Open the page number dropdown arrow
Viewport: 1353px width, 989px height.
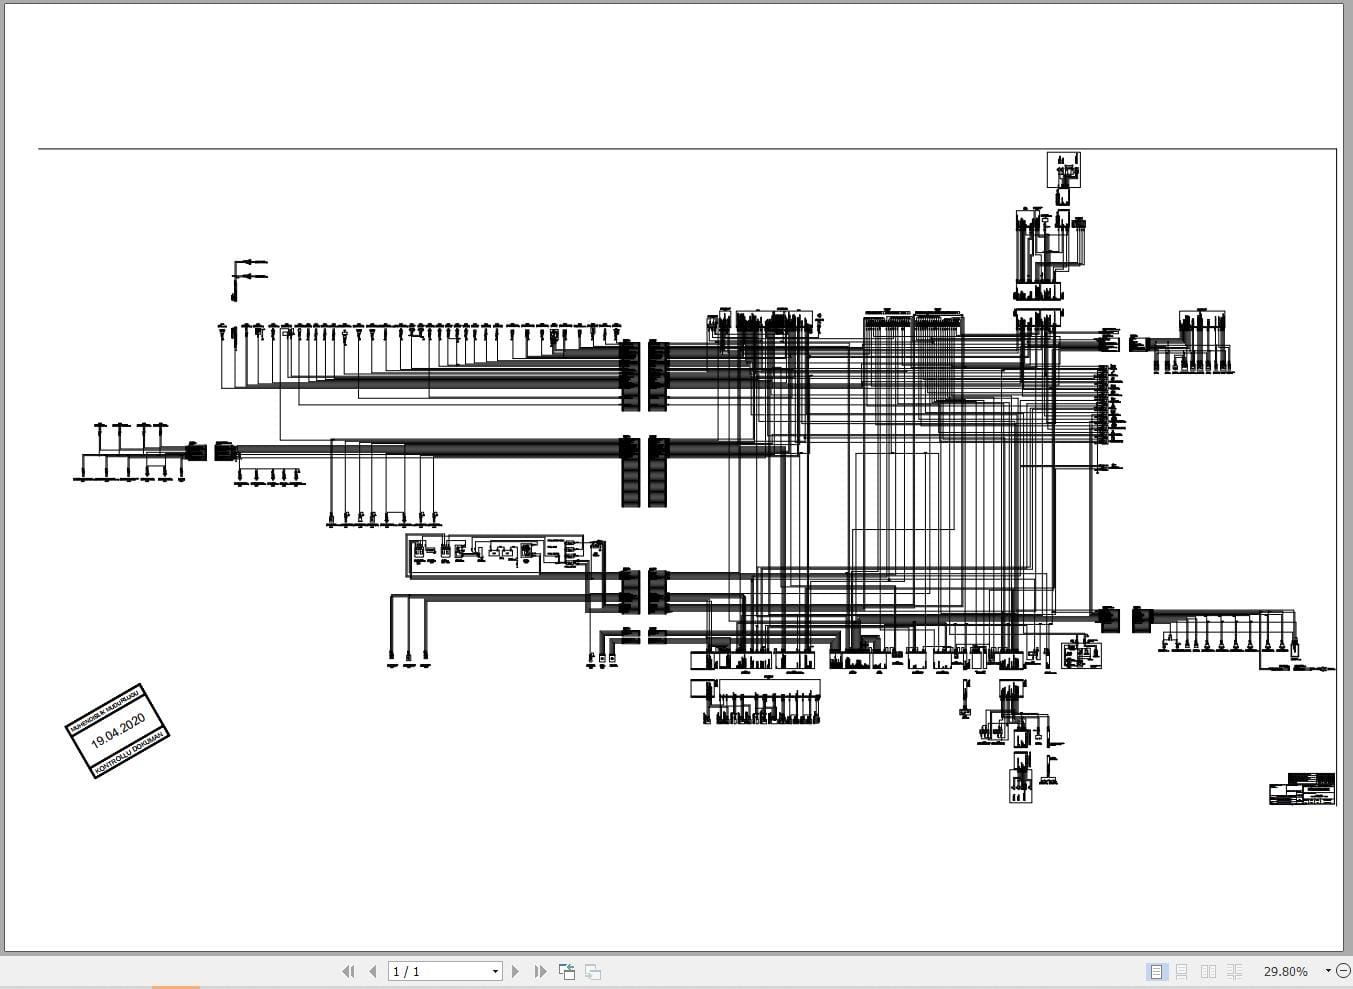click(x=495, y=971)
